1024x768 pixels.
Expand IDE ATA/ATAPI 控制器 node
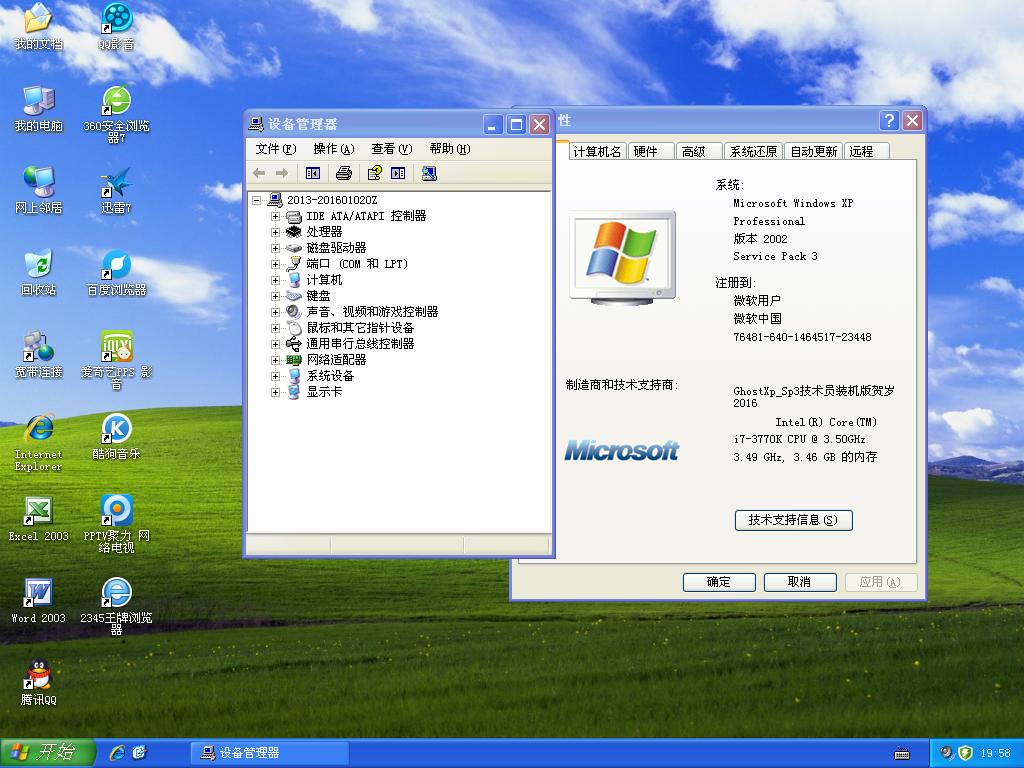pos(276,216)
